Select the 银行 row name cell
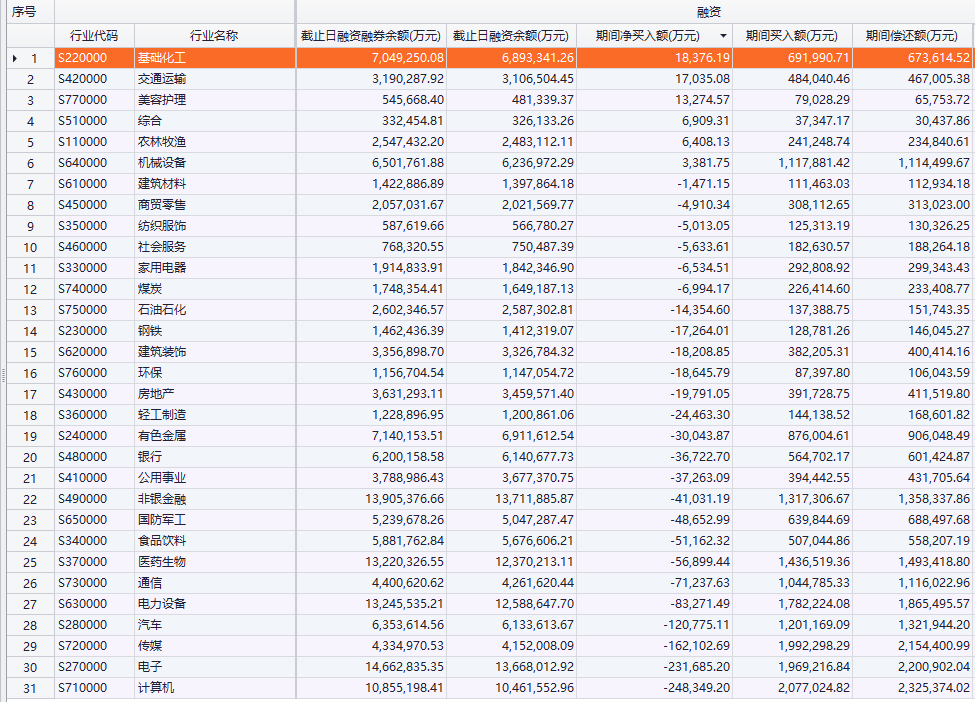Image resolution: width=975 pixels, height=702 pixels. [150, 457]
